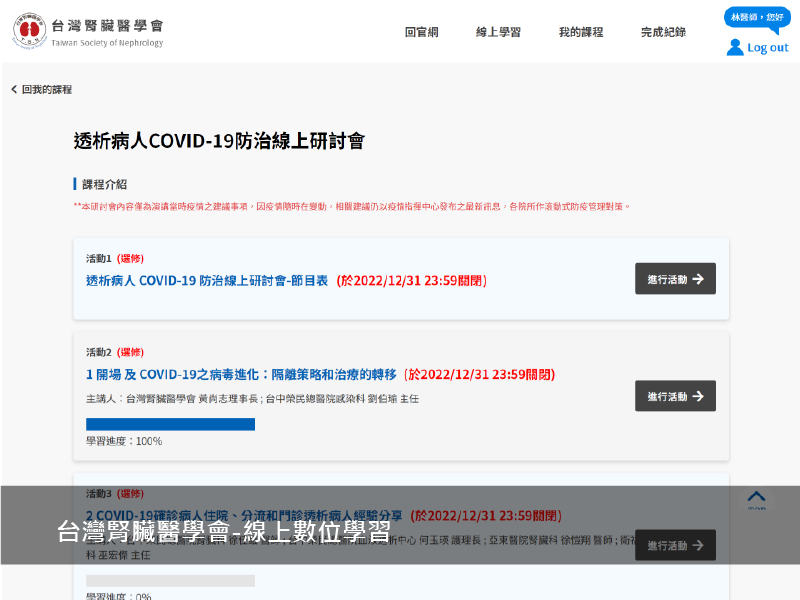Click the 學習進度：100% text

124,441
